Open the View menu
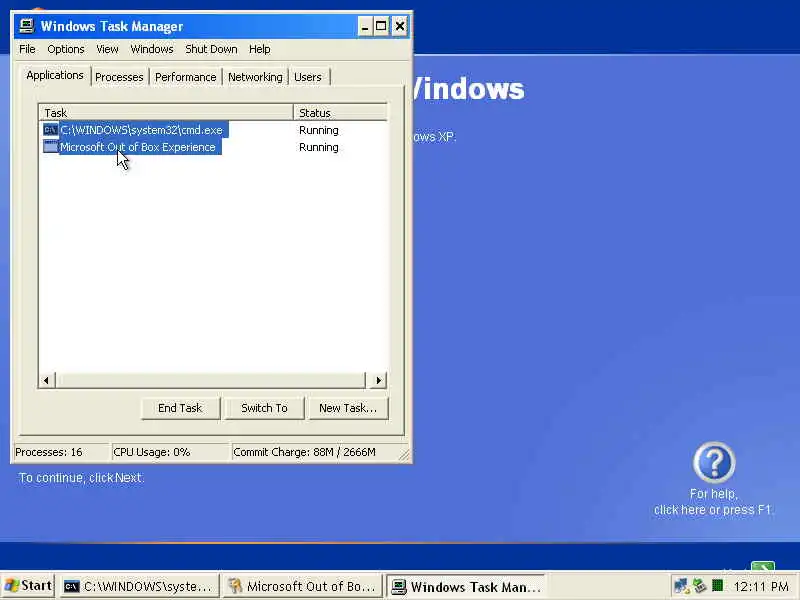800x600 pixels. 107,49
